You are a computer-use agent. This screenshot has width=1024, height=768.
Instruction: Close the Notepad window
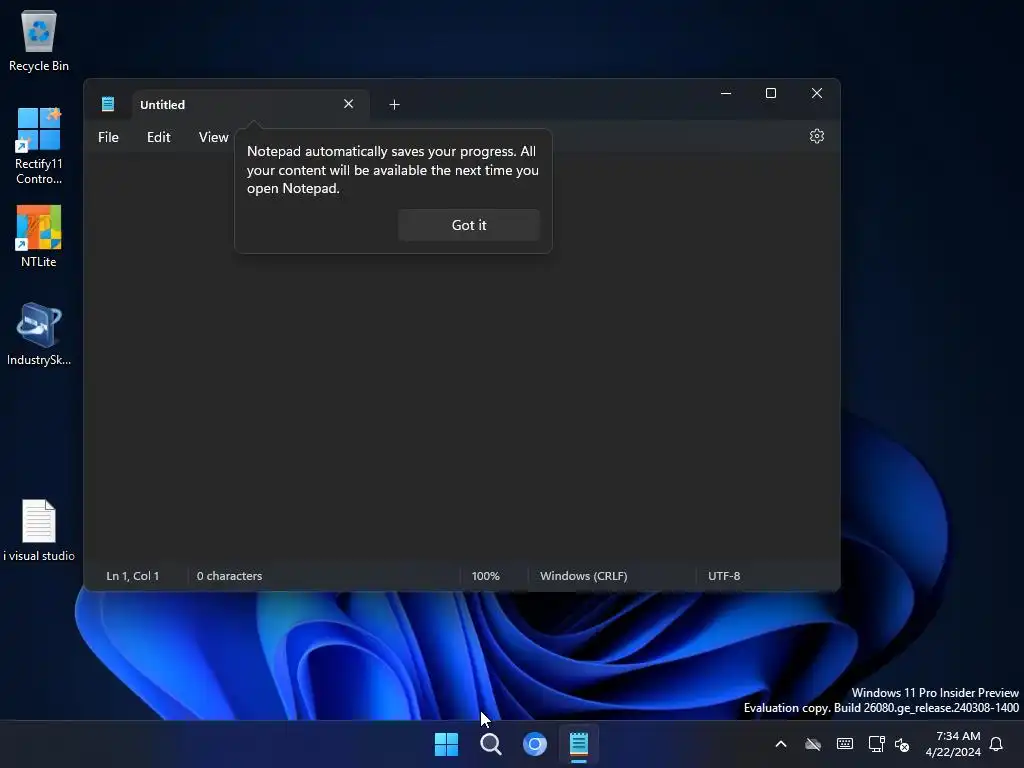point(816,93)
